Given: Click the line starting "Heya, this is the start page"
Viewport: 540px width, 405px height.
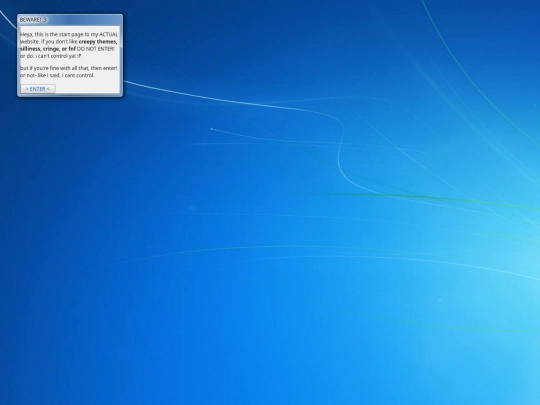Looking at the screenshot, I should 69,34.
